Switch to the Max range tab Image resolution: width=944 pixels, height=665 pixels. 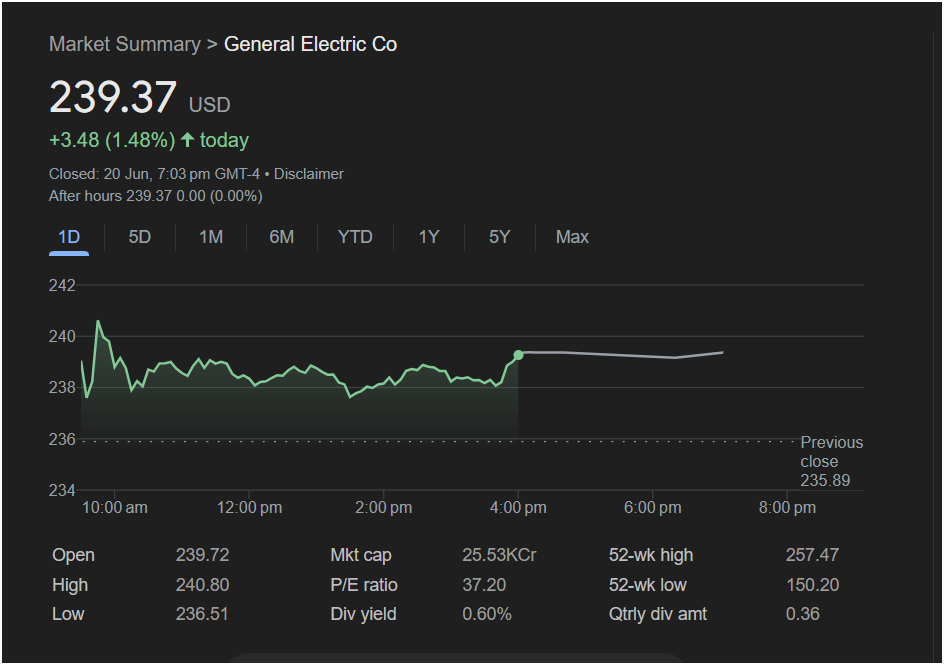tap(572, 237)
